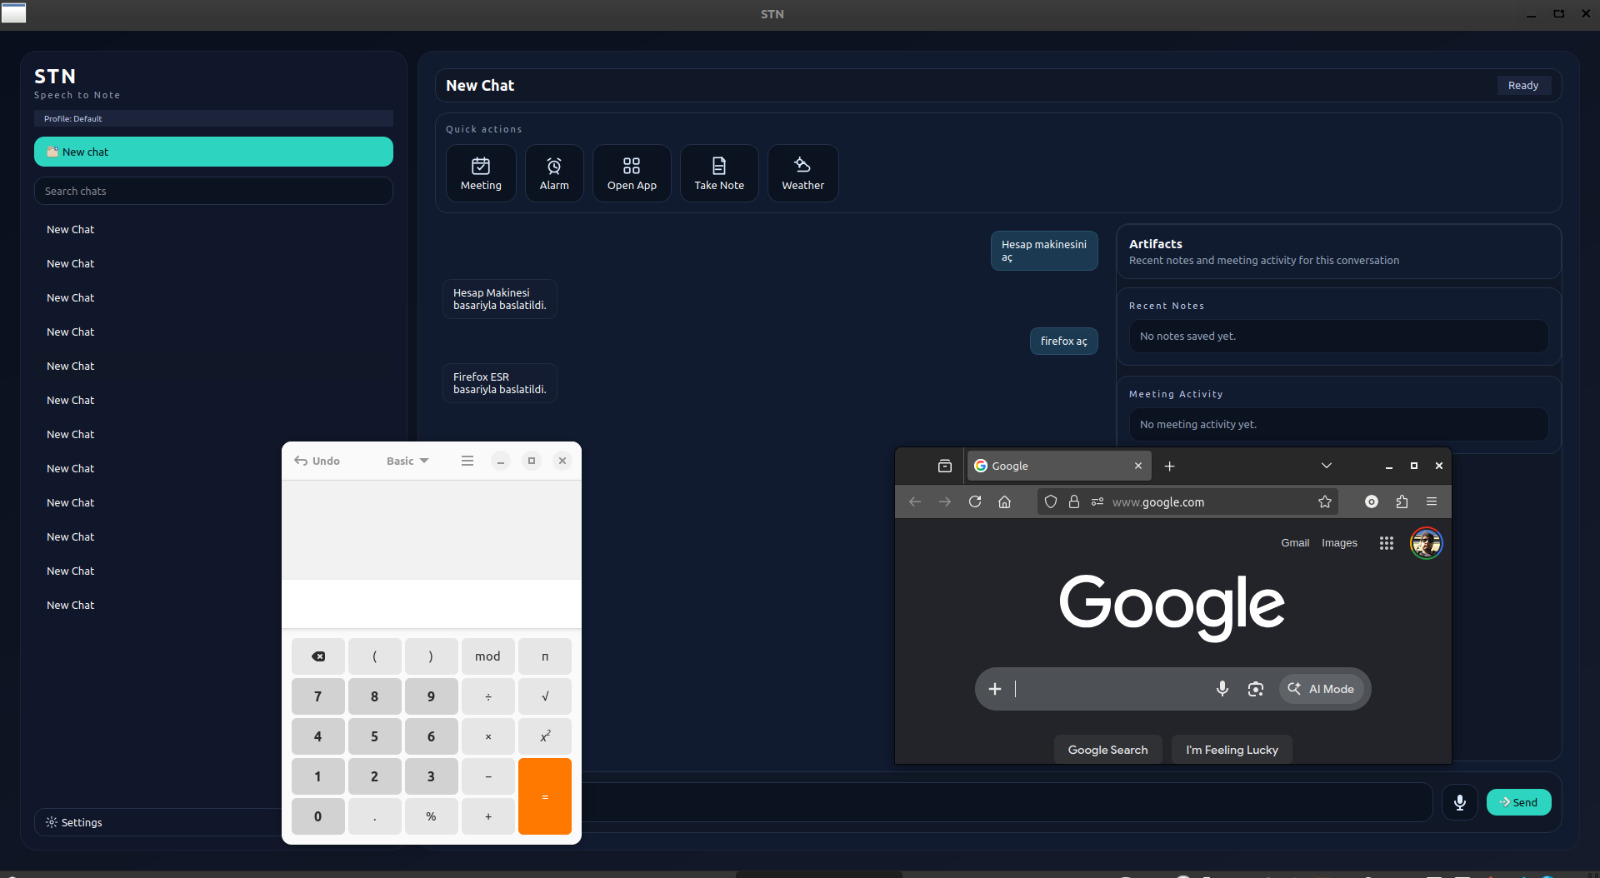1600x878 pixels.
Task: Open the Firefox application menu
Action: coord(1432,502)
